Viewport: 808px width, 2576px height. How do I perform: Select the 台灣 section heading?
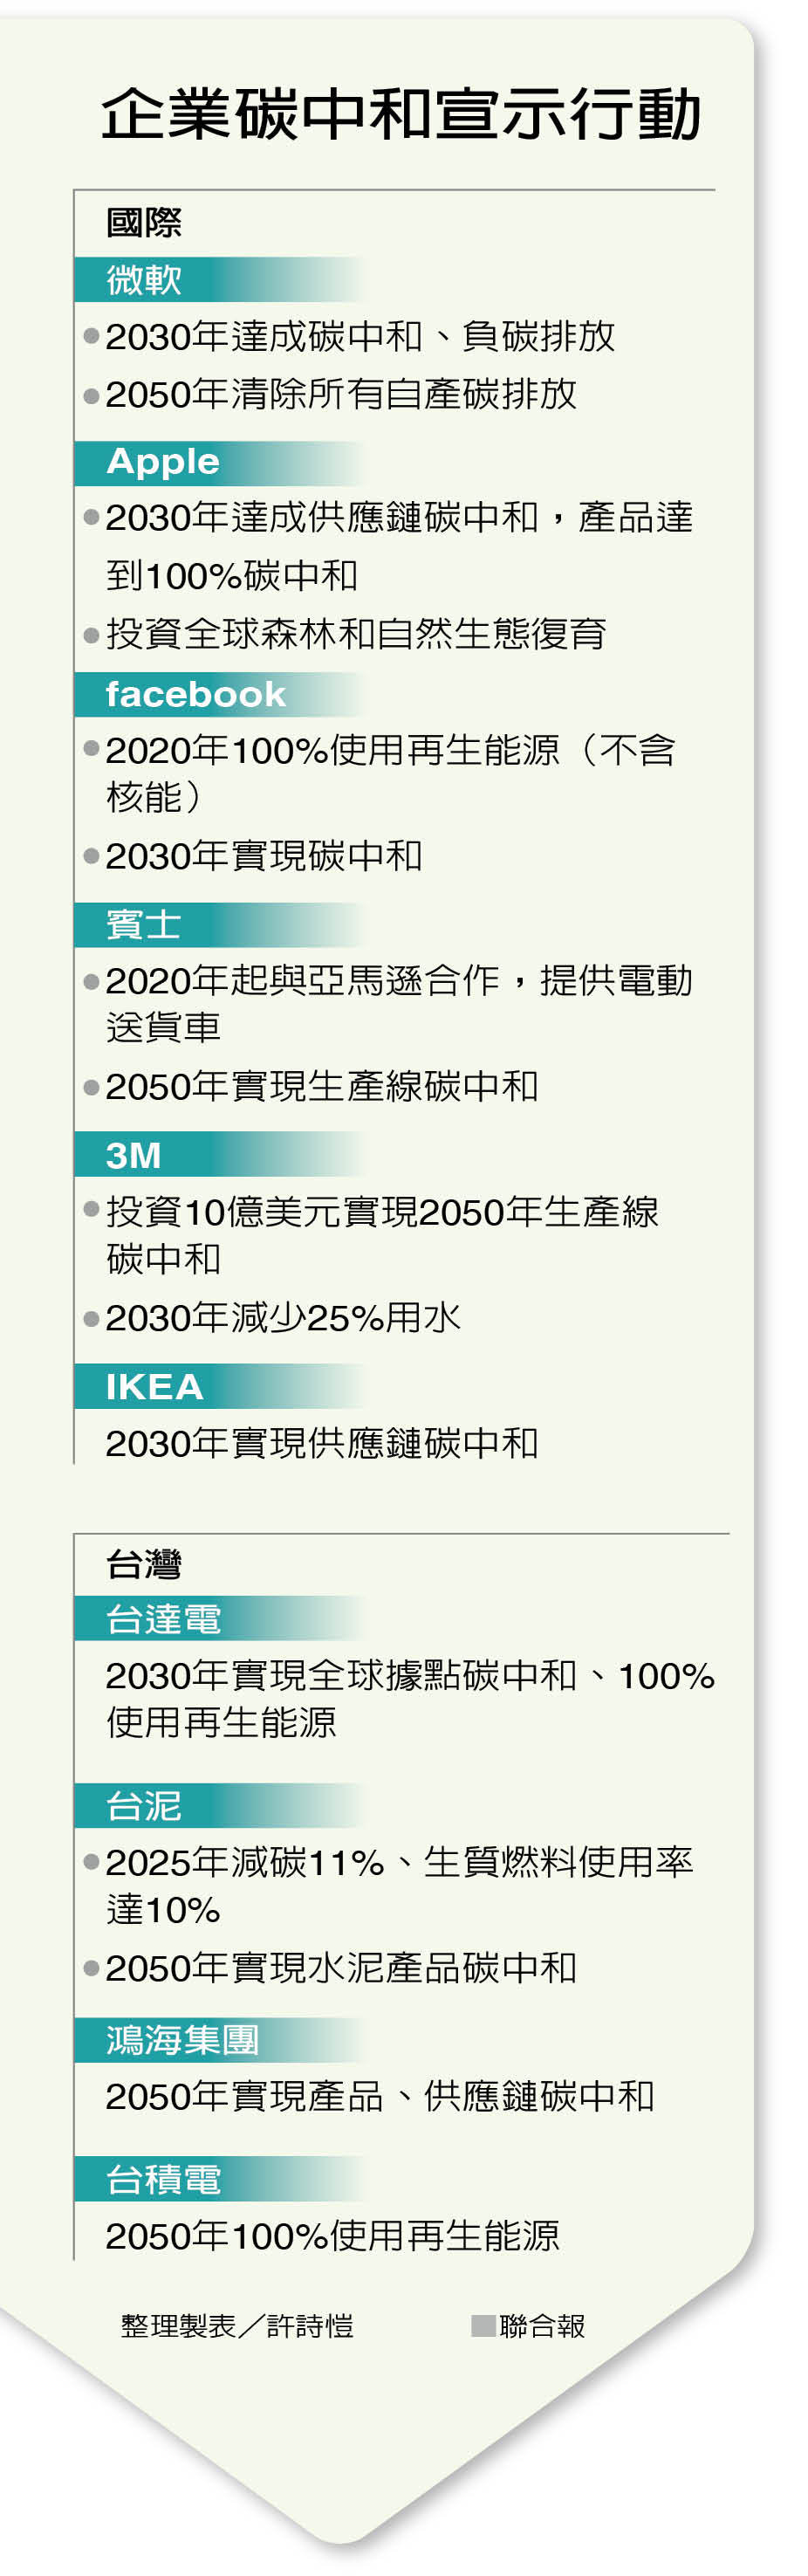144,1564
